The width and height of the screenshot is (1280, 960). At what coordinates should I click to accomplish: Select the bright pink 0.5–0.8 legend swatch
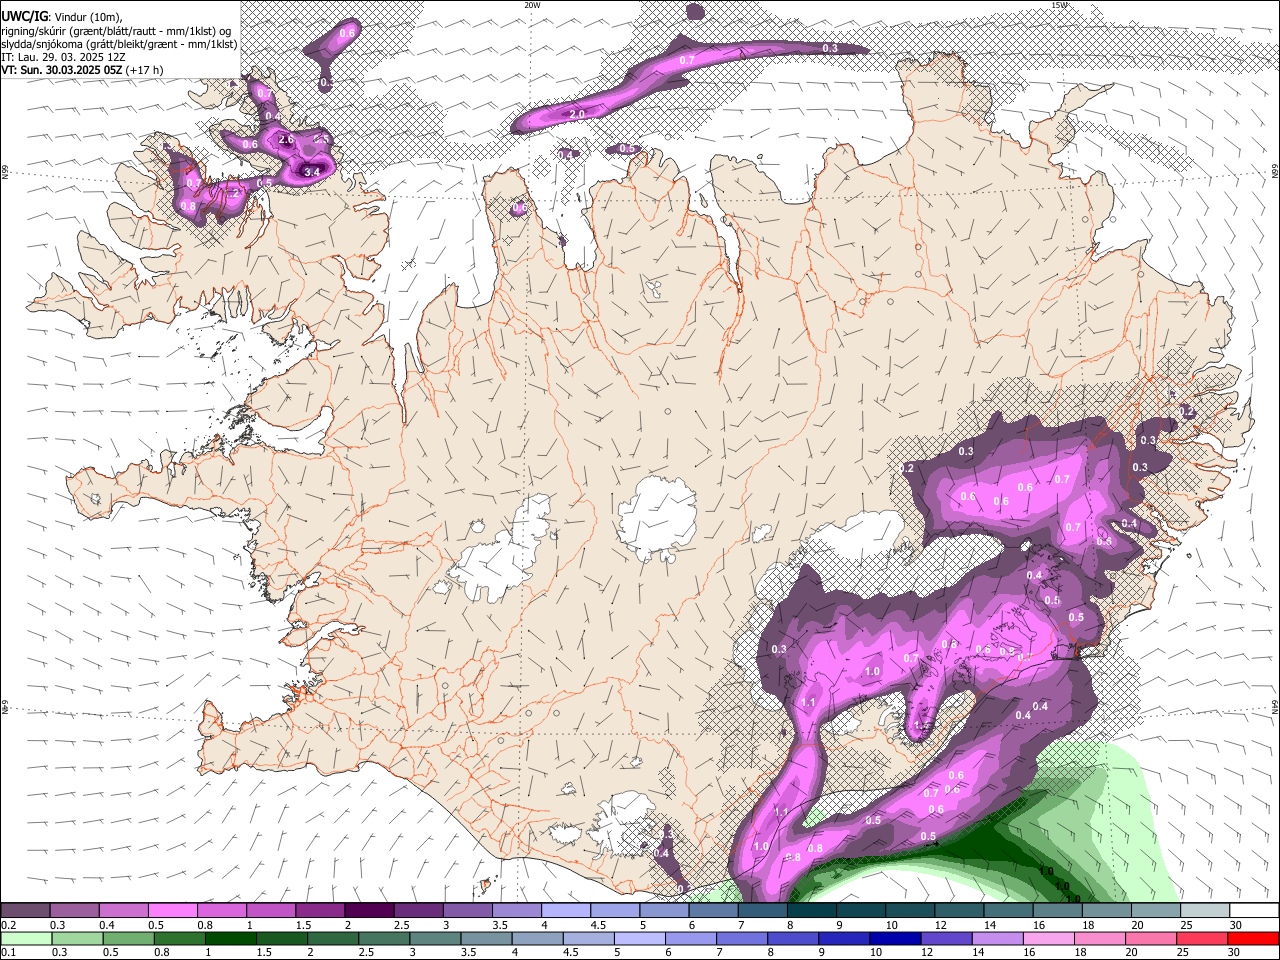tap(172, 910)
